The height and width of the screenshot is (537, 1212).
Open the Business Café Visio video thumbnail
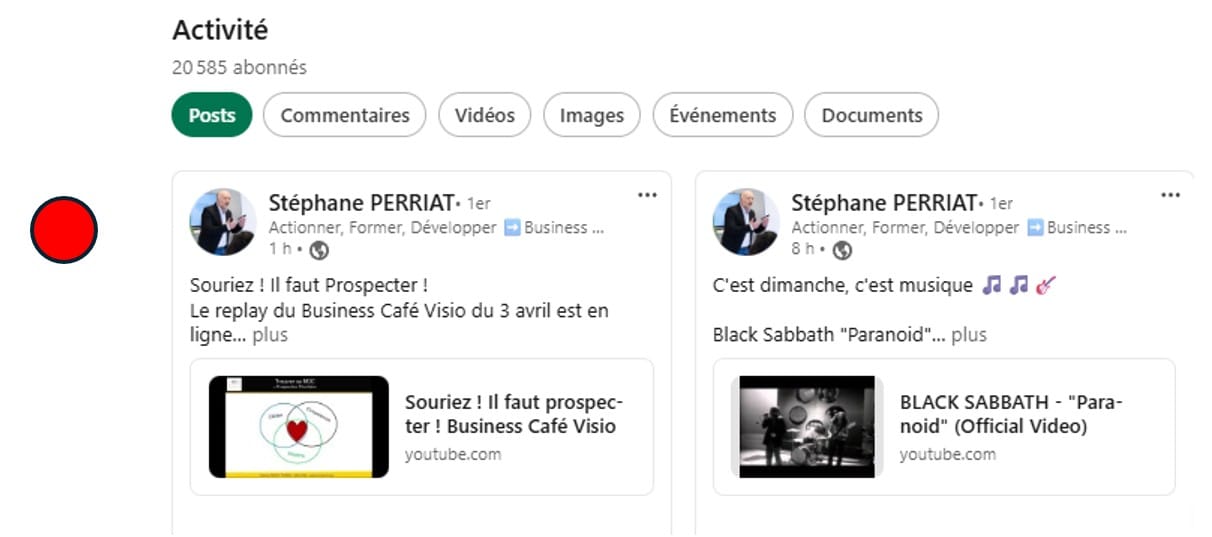298,427
